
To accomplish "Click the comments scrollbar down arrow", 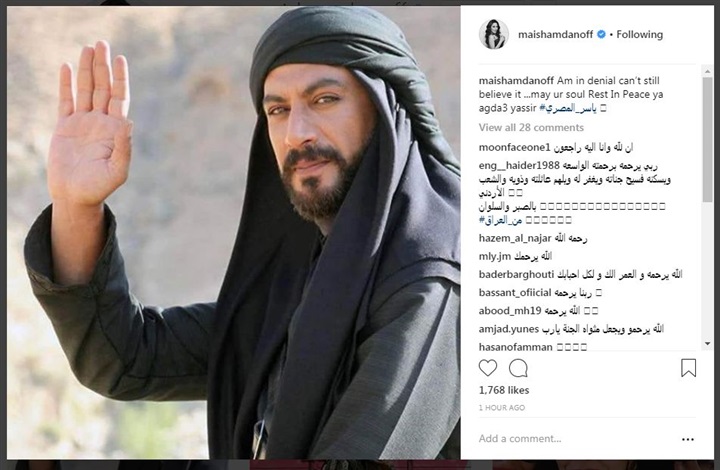I will click(x=707, y=343).
